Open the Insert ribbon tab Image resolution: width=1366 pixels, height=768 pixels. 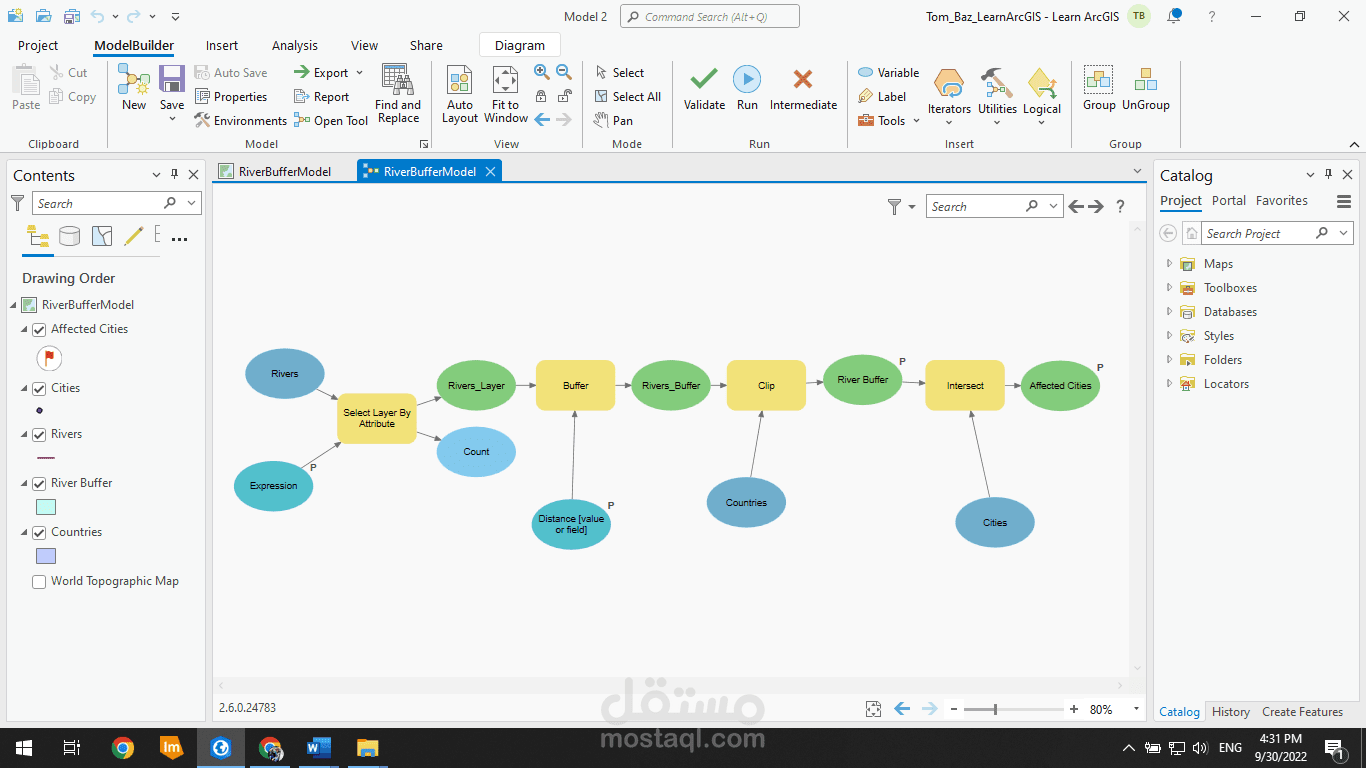222,46
